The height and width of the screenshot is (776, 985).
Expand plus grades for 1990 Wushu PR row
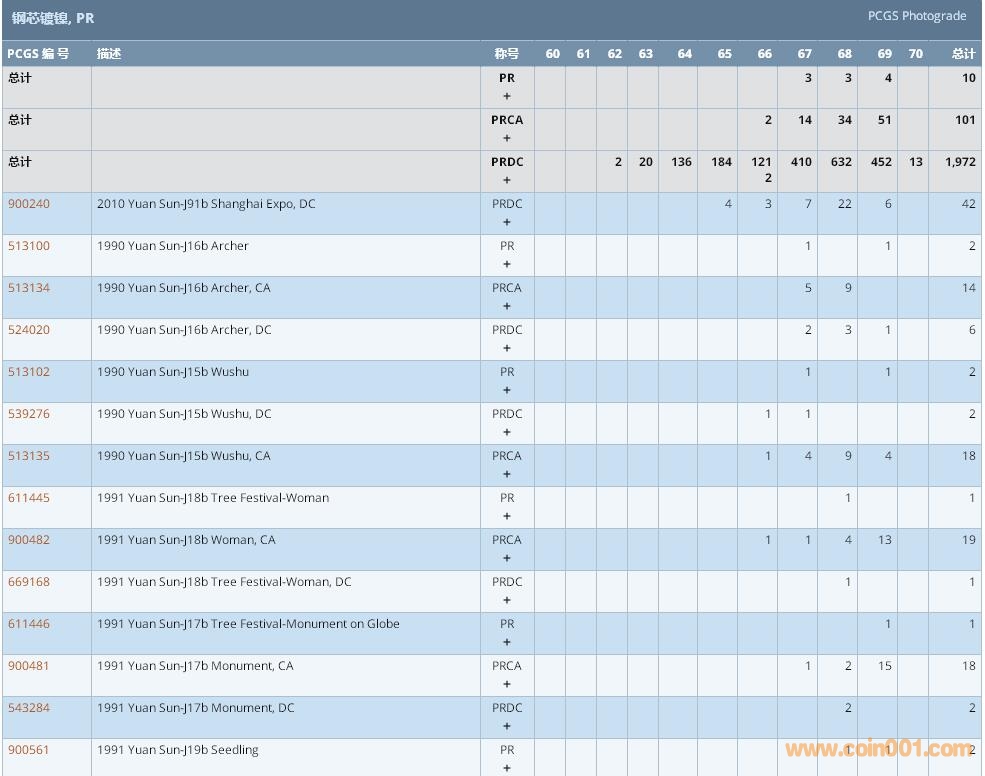507,391
